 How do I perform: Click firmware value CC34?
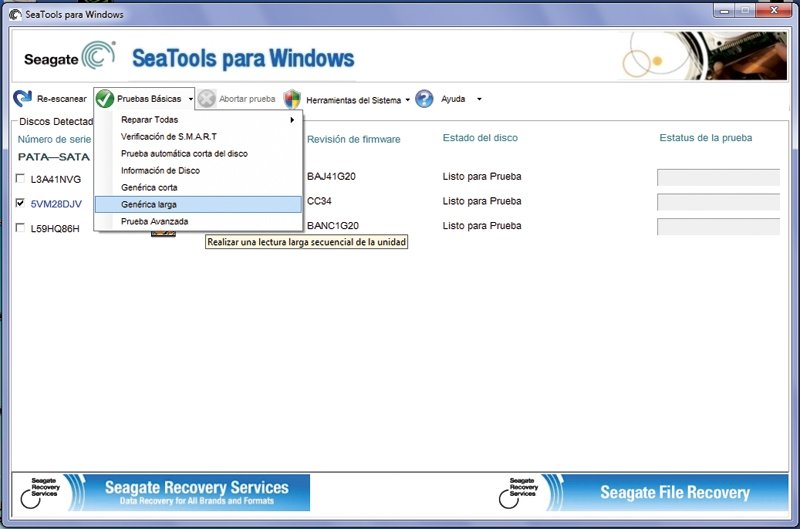[319, 201]
